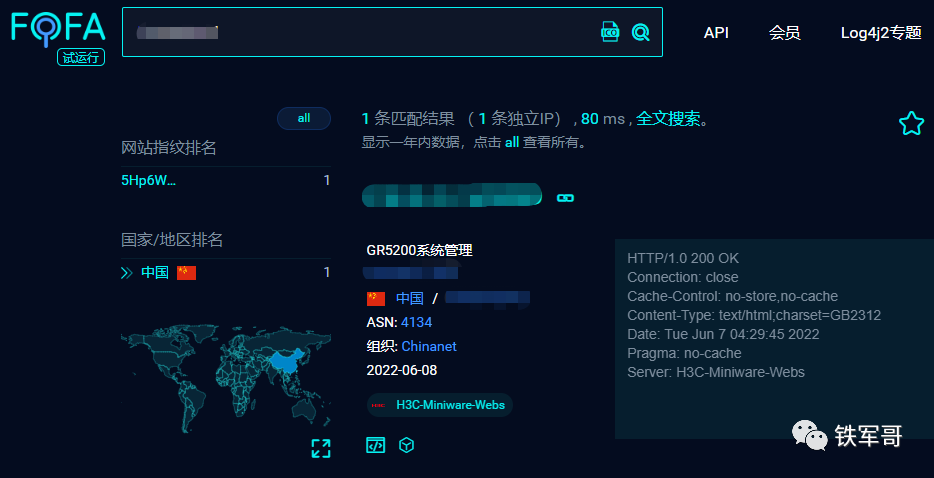934x478 pixels.
Task: Click the China flag in result card
Action: (x=376, y=298)
